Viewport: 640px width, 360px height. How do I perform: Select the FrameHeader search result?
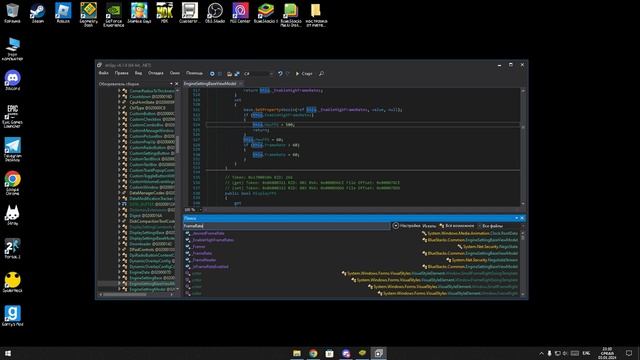204,260
